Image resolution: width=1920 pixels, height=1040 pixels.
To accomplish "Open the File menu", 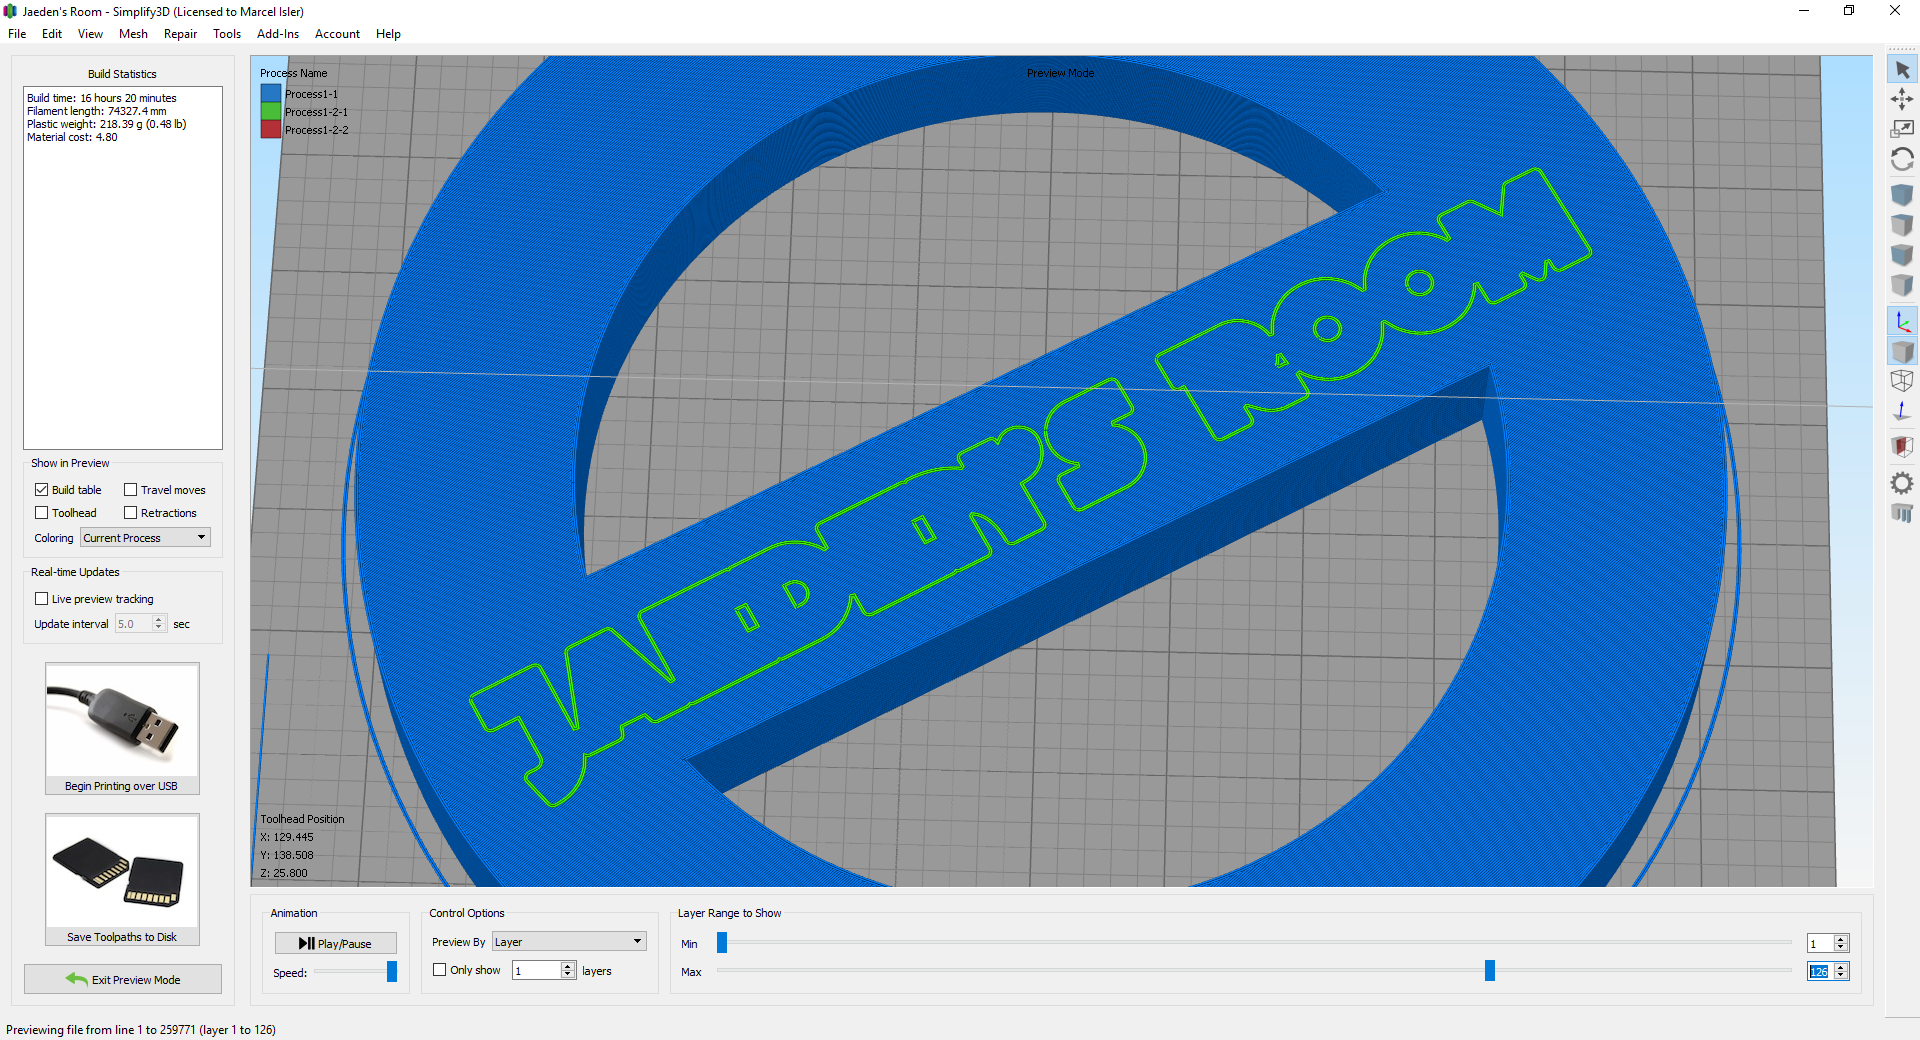I will (x=17, y=34).
